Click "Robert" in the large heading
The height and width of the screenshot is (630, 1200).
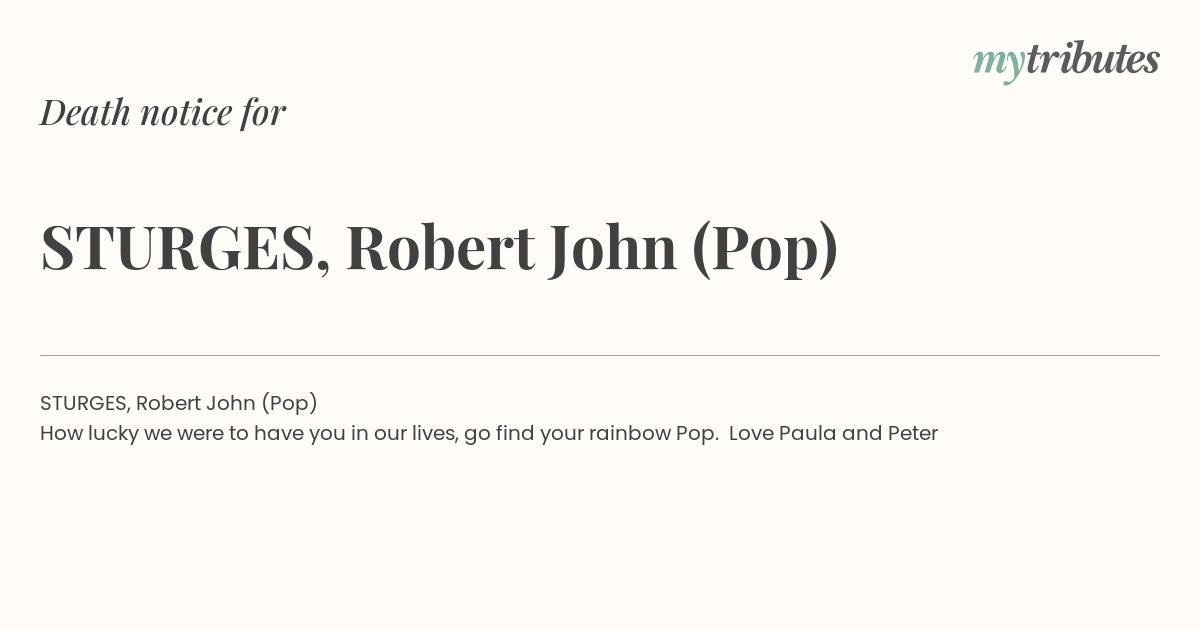(441, 248)
